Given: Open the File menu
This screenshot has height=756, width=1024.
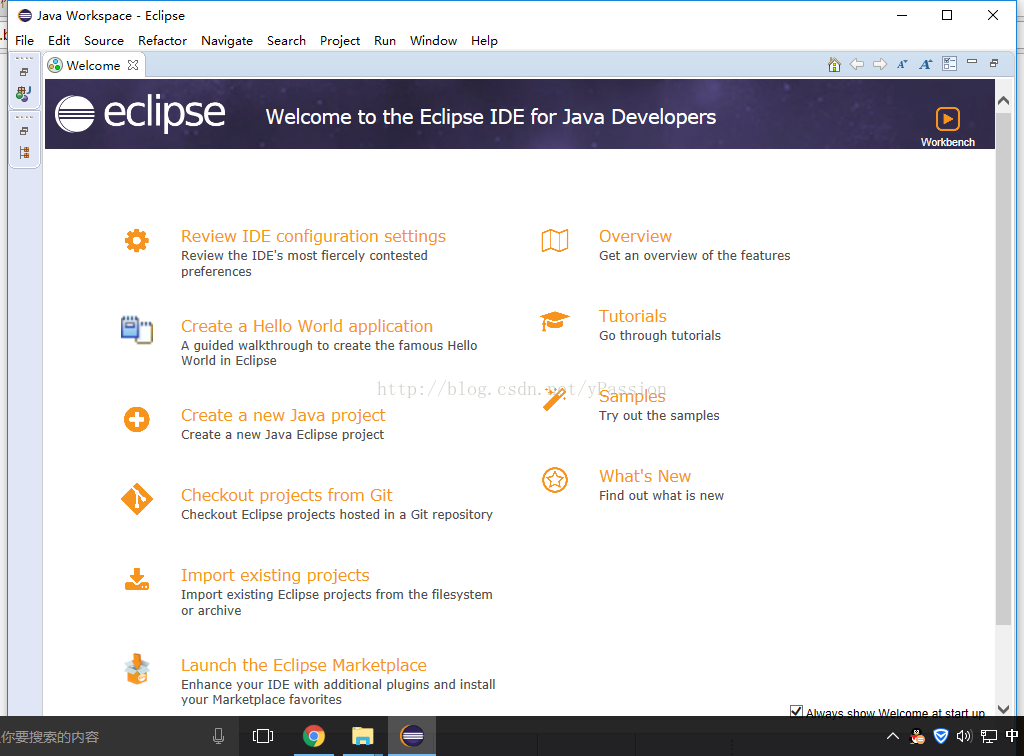Looking at the screenshot, I should [x=24, y=40].
